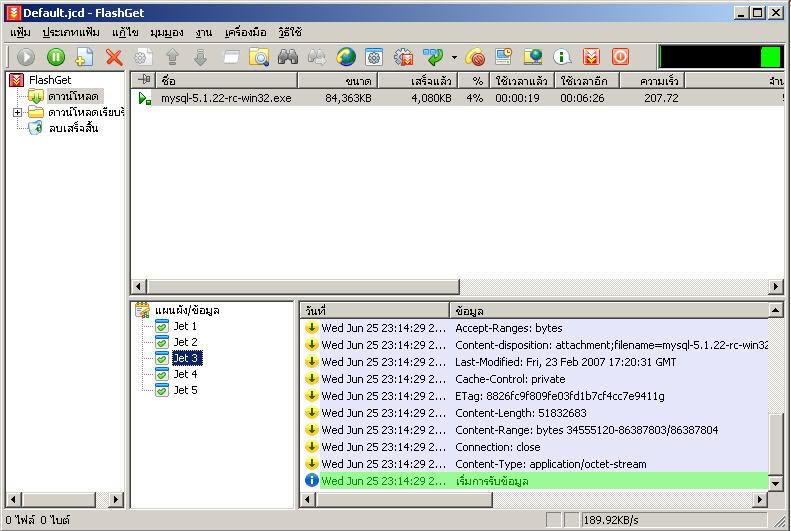Viewport: 791px width, 531px height.
Task: Open the browser globe icon
Action: pyautogui.click(x=346, y=57)
